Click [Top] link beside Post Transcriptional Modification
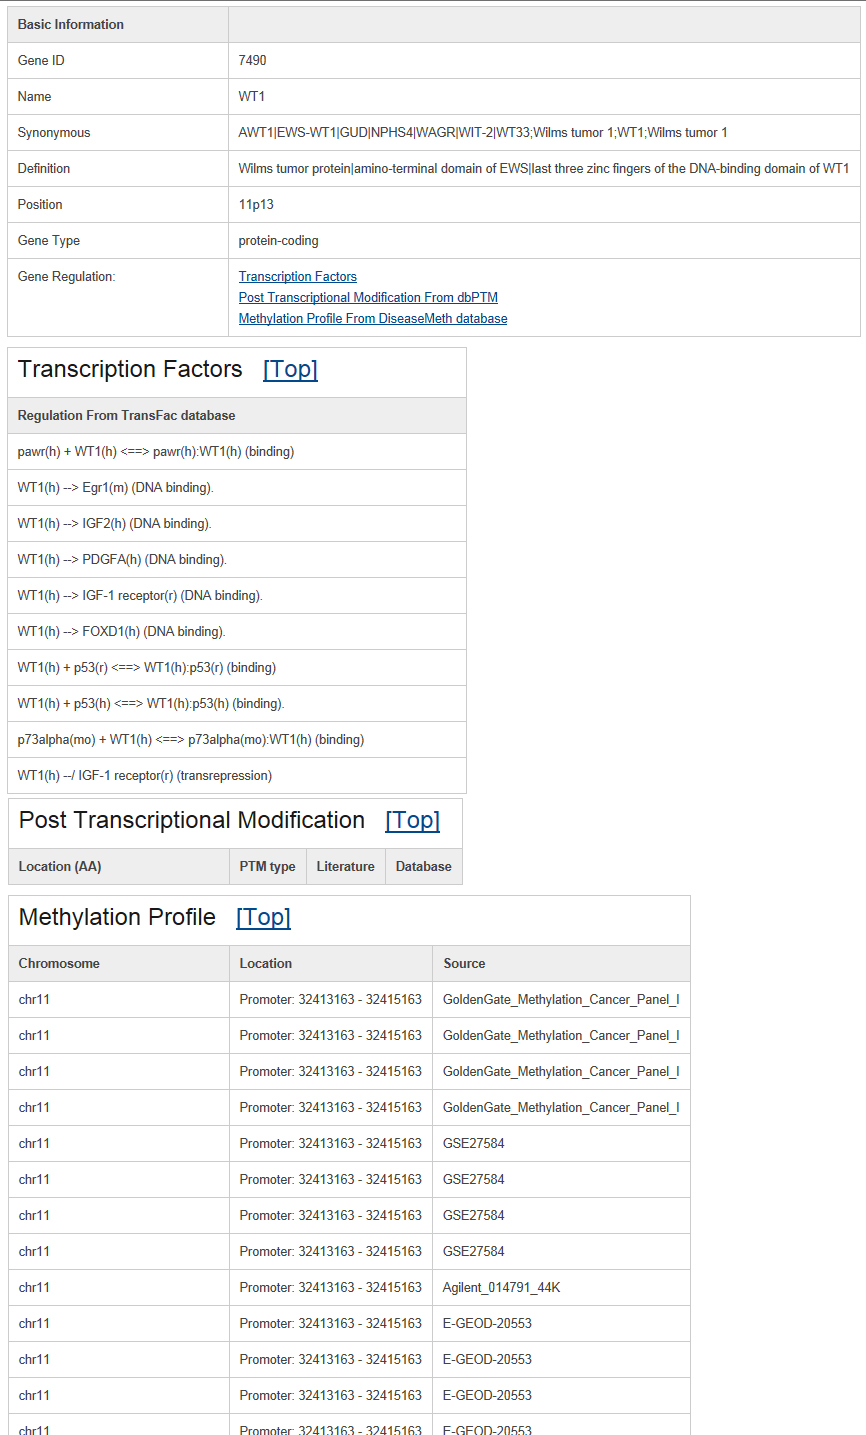Image resolution: width=866 pixels, height=1435 pixels. [412, 820]
